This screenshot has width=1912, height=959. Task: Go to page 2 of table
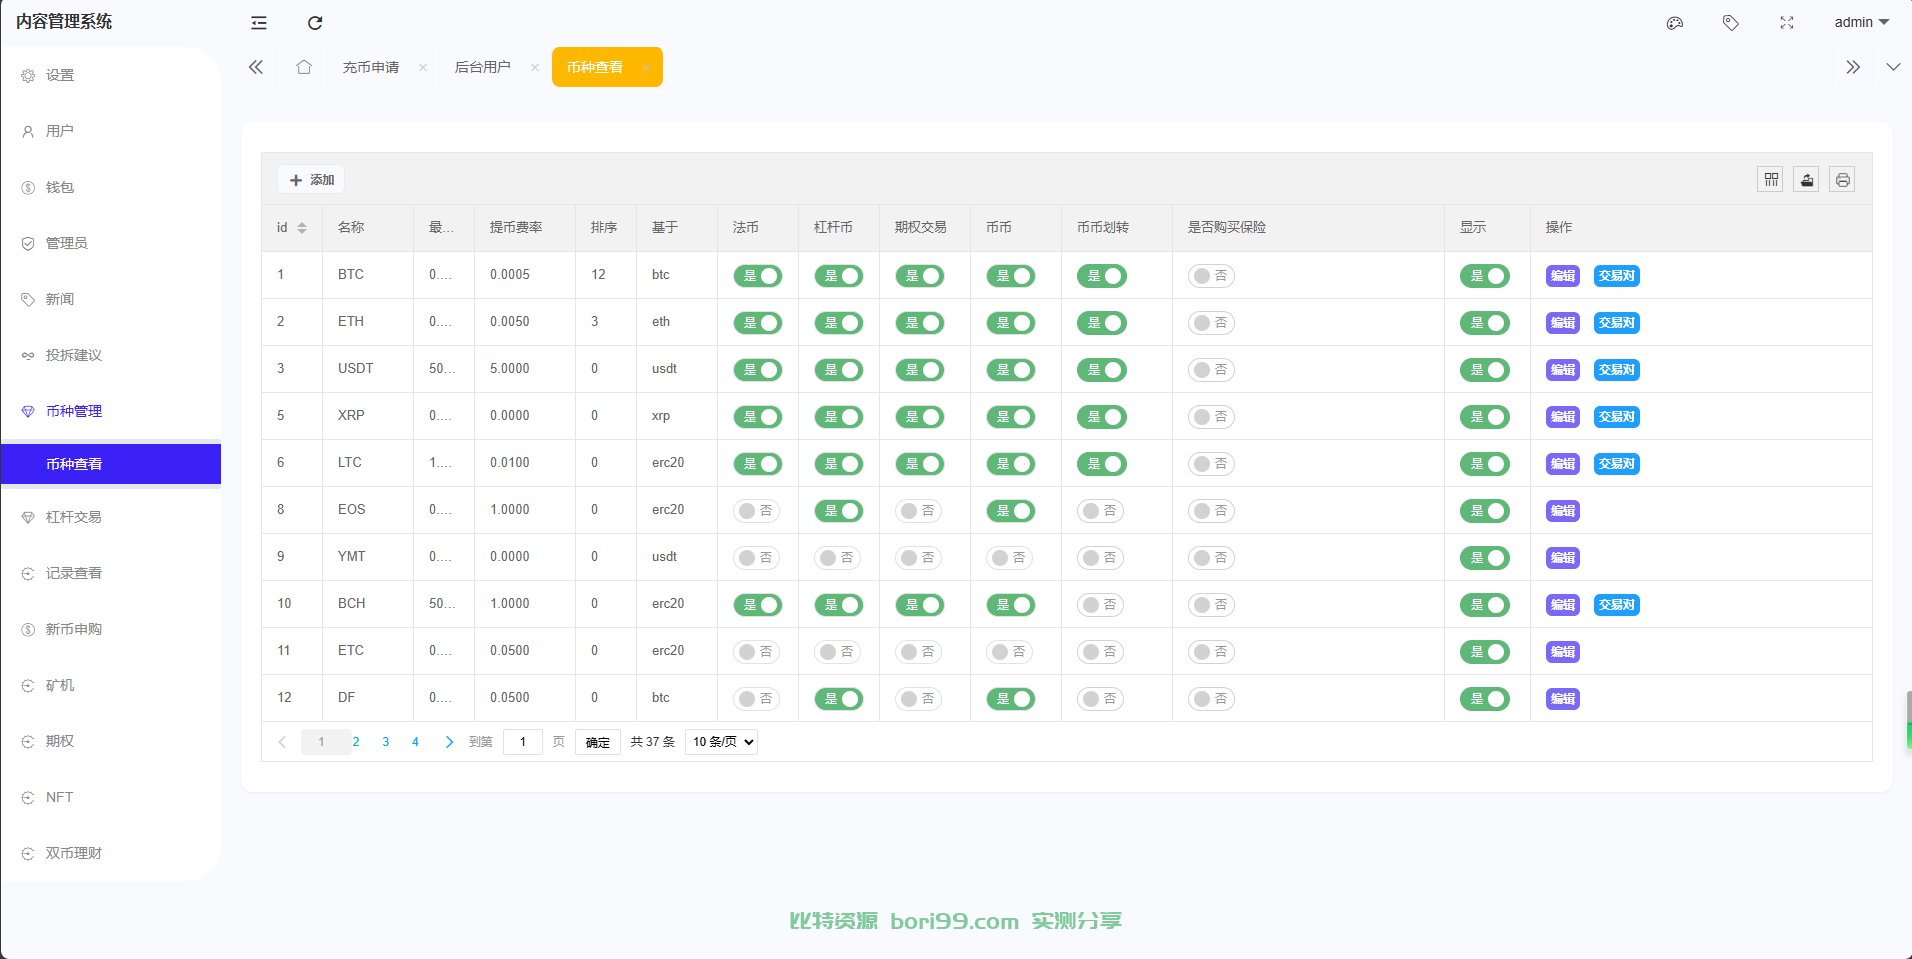356,742
